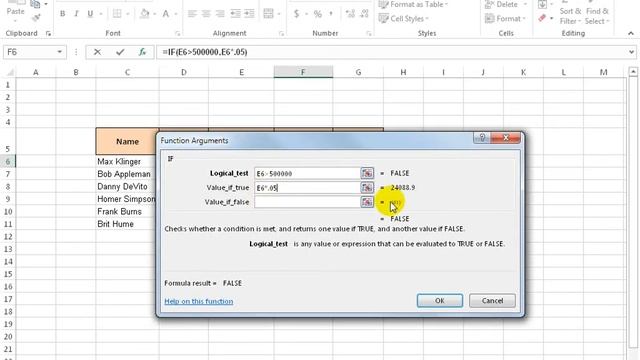Select column F header

point(303,72)
